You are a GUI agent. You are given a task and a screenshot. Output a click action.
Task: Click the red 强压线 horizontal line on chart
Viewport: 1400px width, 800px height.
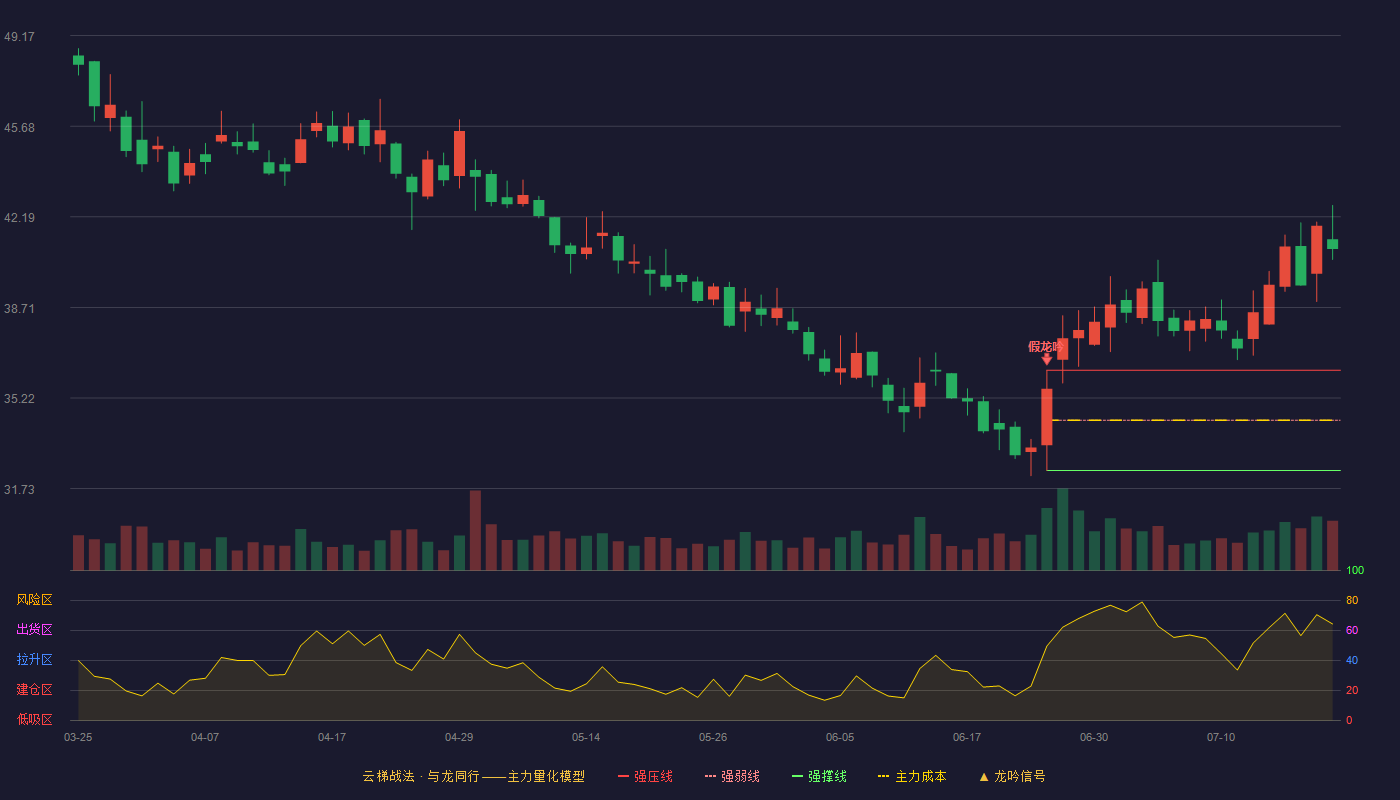coord(1193,371)
